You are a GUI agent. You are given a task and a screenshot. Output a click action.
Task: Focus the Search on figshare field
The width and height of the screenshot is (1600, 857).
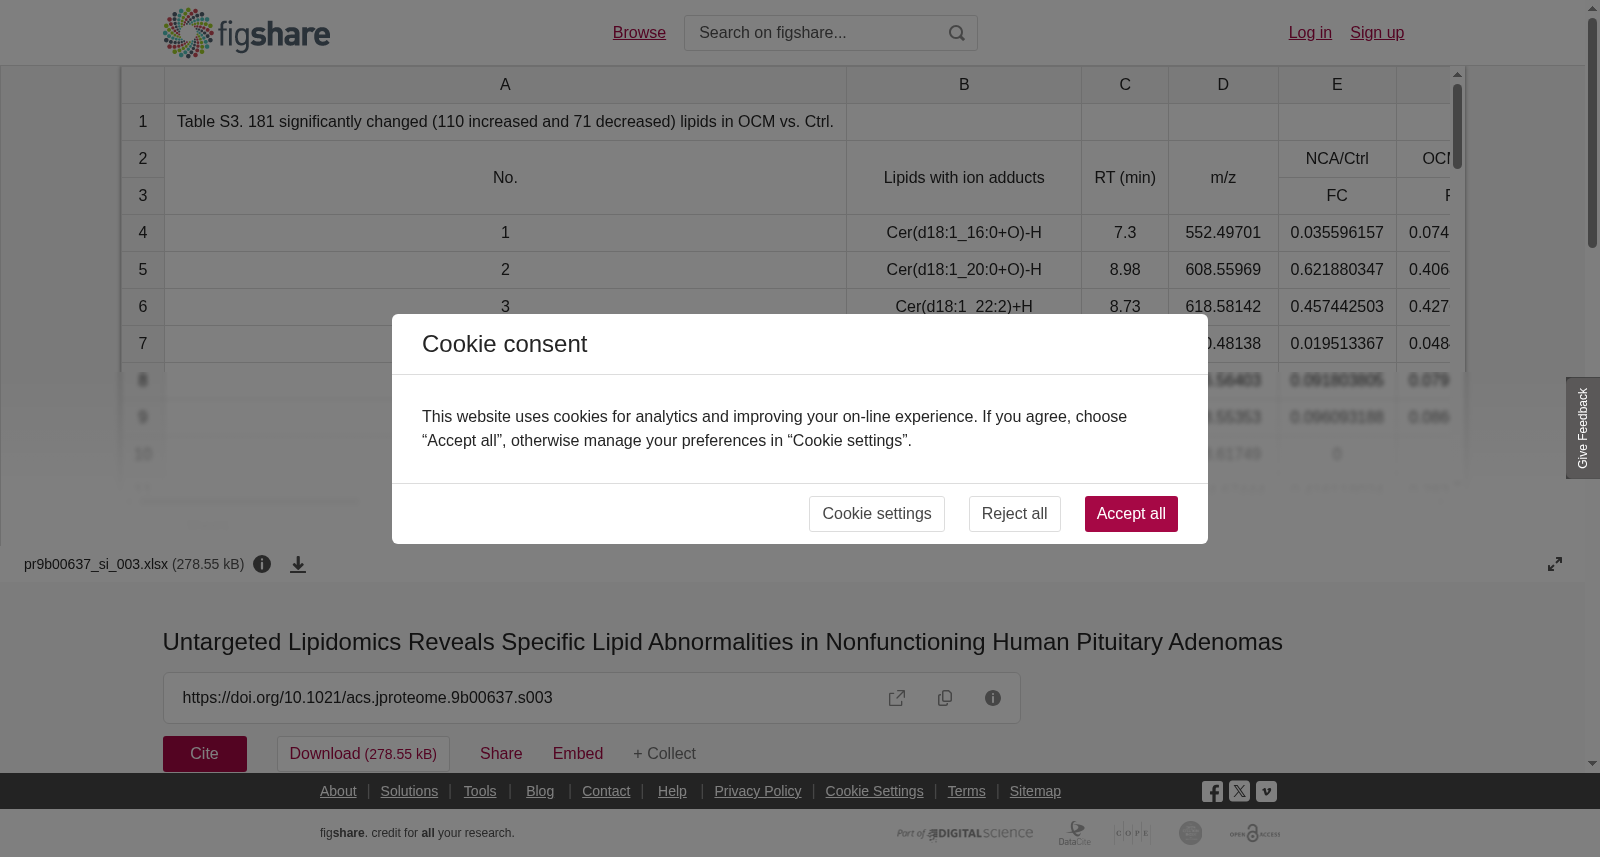tap(815, 33)
